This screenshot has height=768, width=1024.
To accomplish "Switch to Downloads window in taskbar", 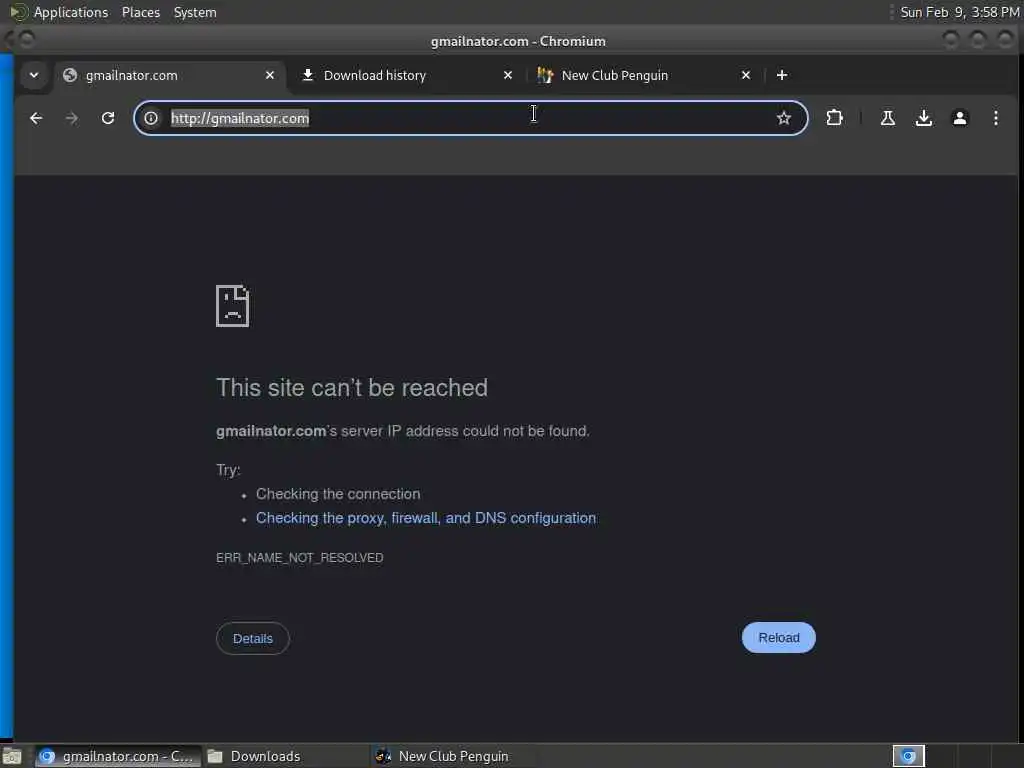I will (x=285, y=756).
